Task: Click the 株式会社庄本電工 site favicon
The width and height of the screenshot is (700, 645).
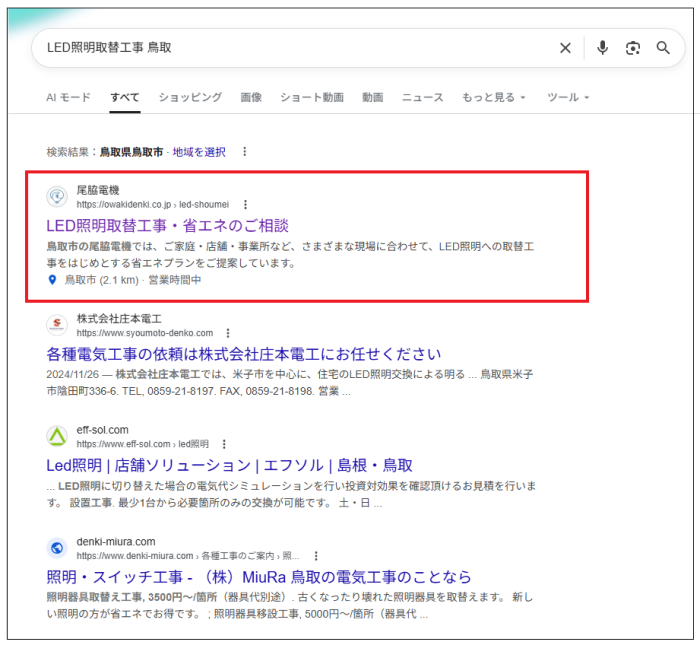Action: click(x=57, y=325)
